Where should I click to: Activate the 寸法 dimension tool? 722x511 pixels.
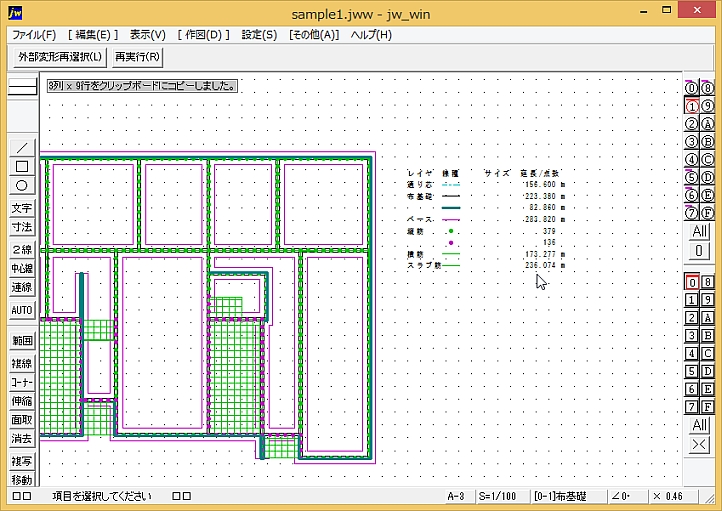(x=21, y=228)
